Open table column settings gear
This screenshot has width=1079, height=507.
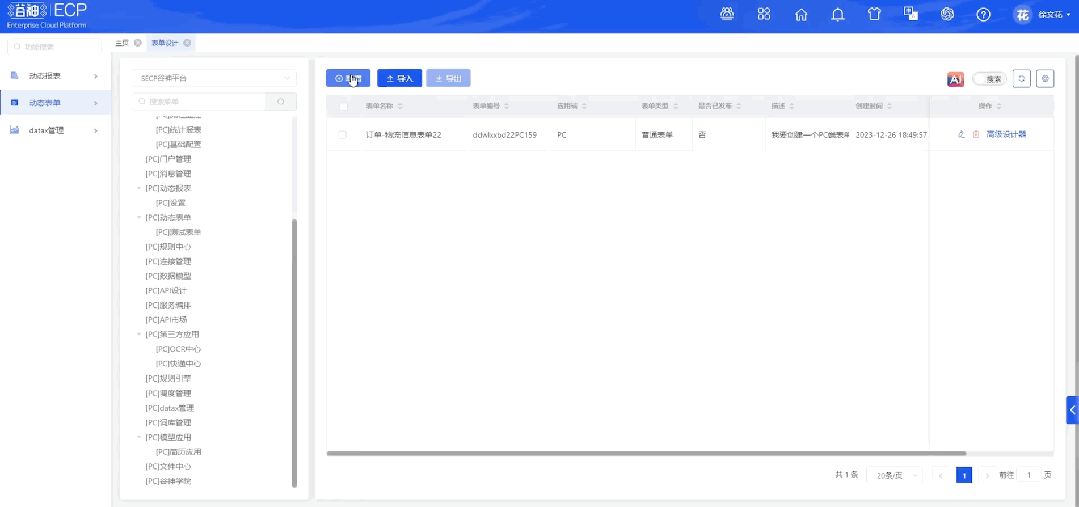pyautogui.click(x=1045, y=78)
